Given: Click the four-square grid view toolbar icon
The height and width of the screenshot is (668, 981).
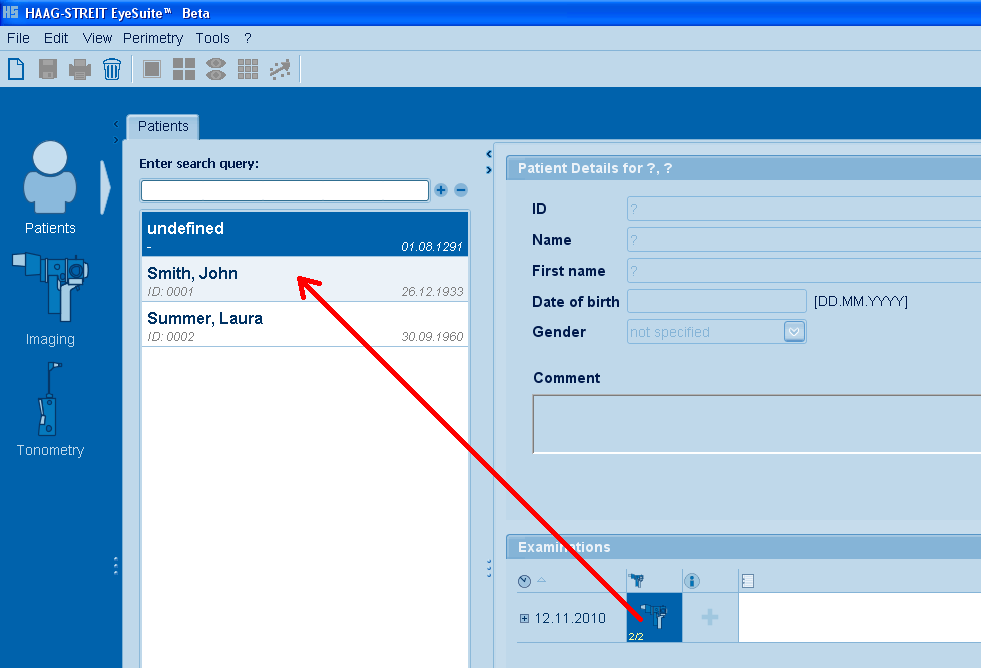Looking at the screenshot, I should [x=184, y=69].
